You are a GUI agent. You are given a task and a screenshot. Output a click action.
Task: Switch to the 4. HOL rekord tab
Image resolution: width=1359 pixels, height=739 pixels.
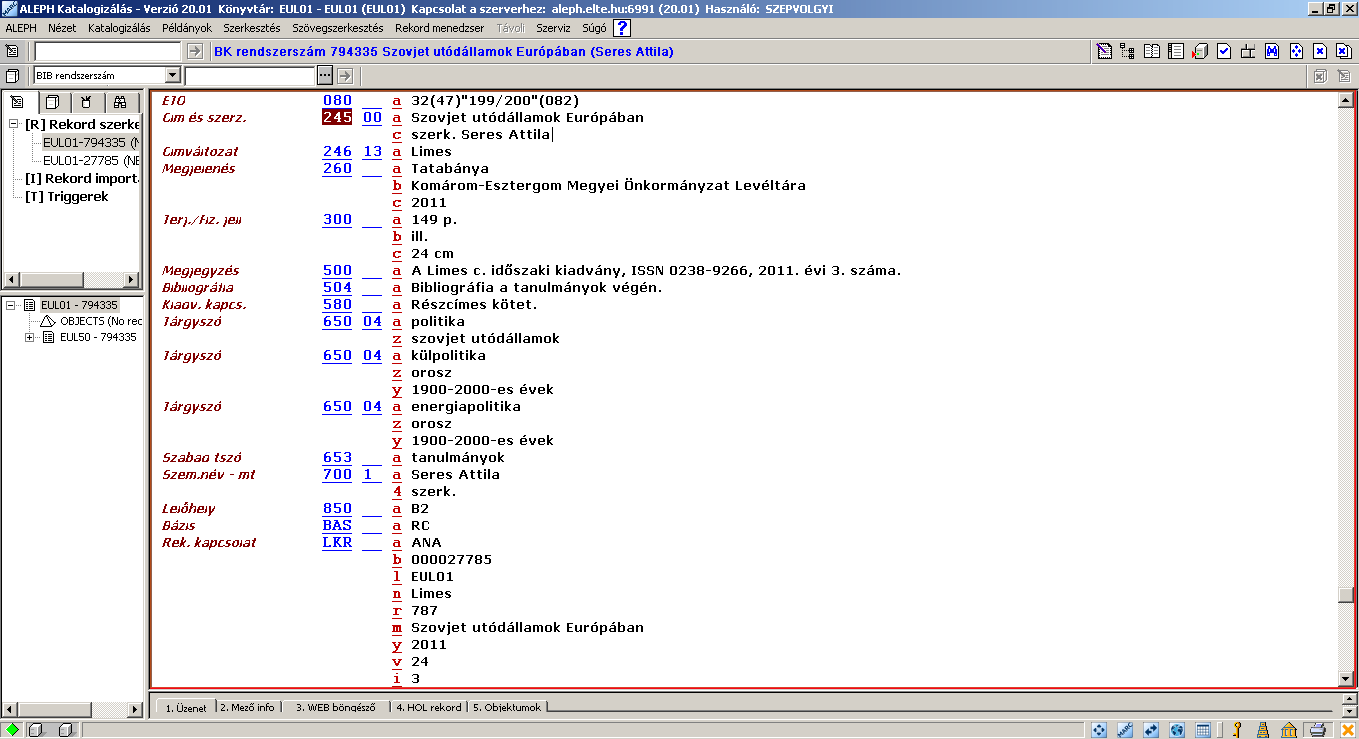(x=429, y=707)
